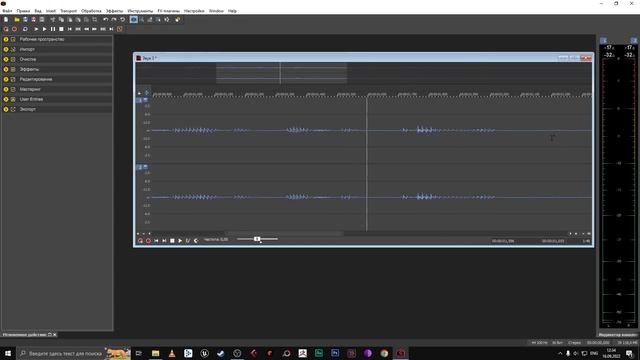Click the Copy toolbar icon
The width and height of the screenshot is (640, 360).
(61, 20)
